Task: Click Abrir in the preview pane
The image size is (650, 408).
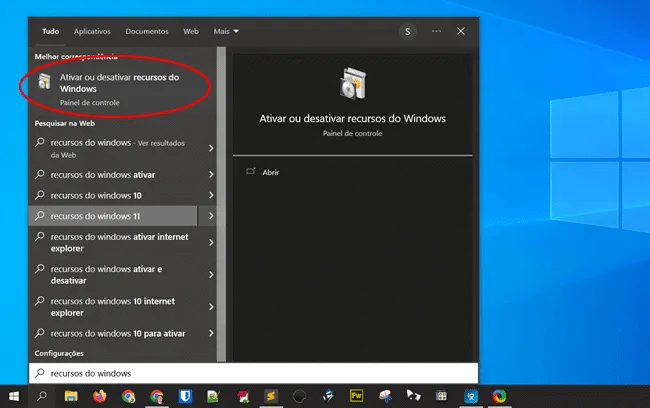Action: click(x=271, y=172)
